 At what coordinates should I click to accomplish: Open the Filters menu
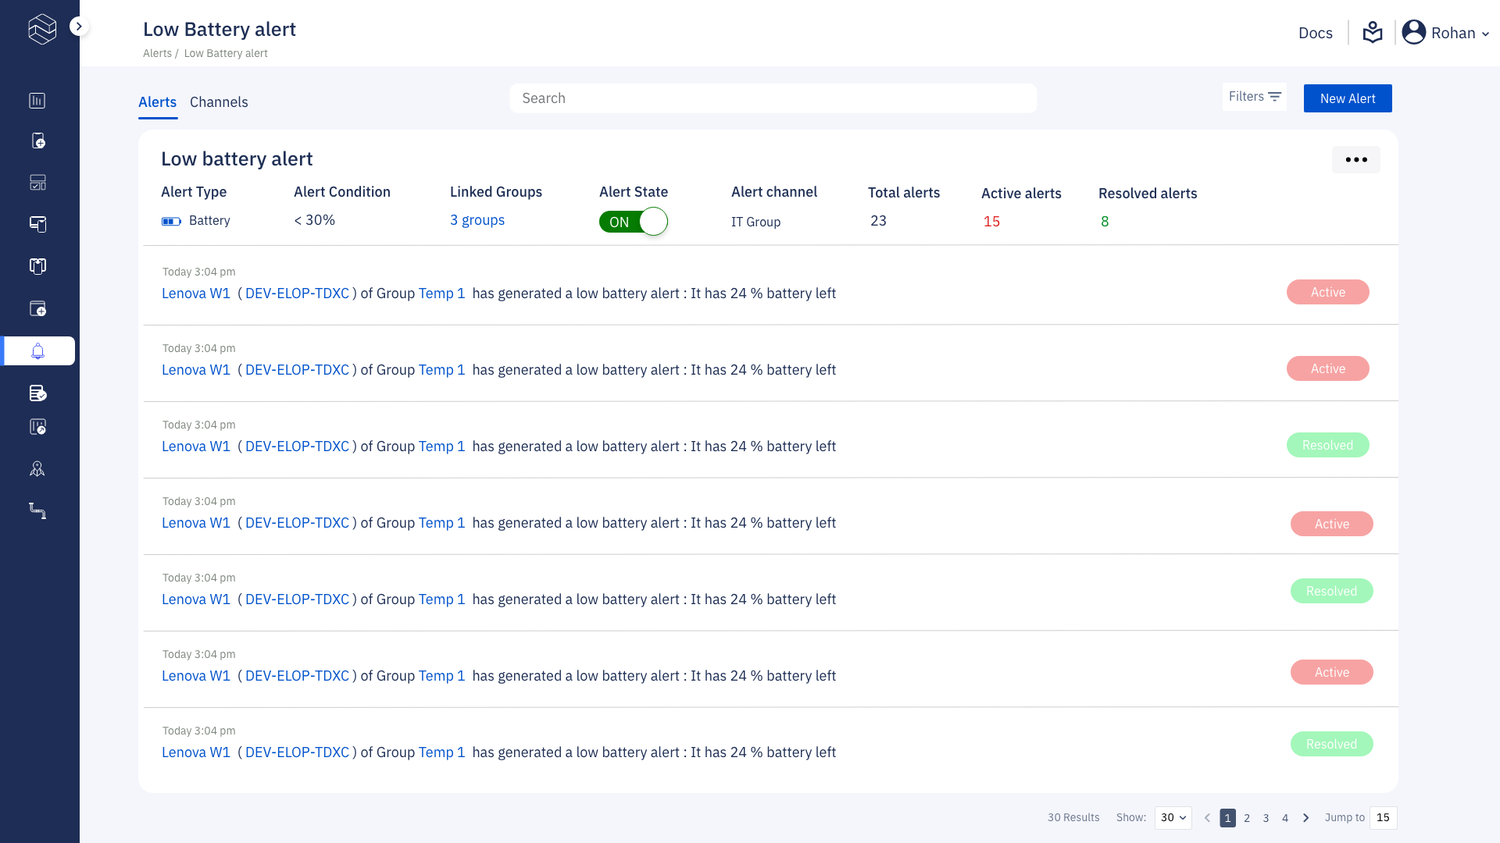coord(1254,97)
